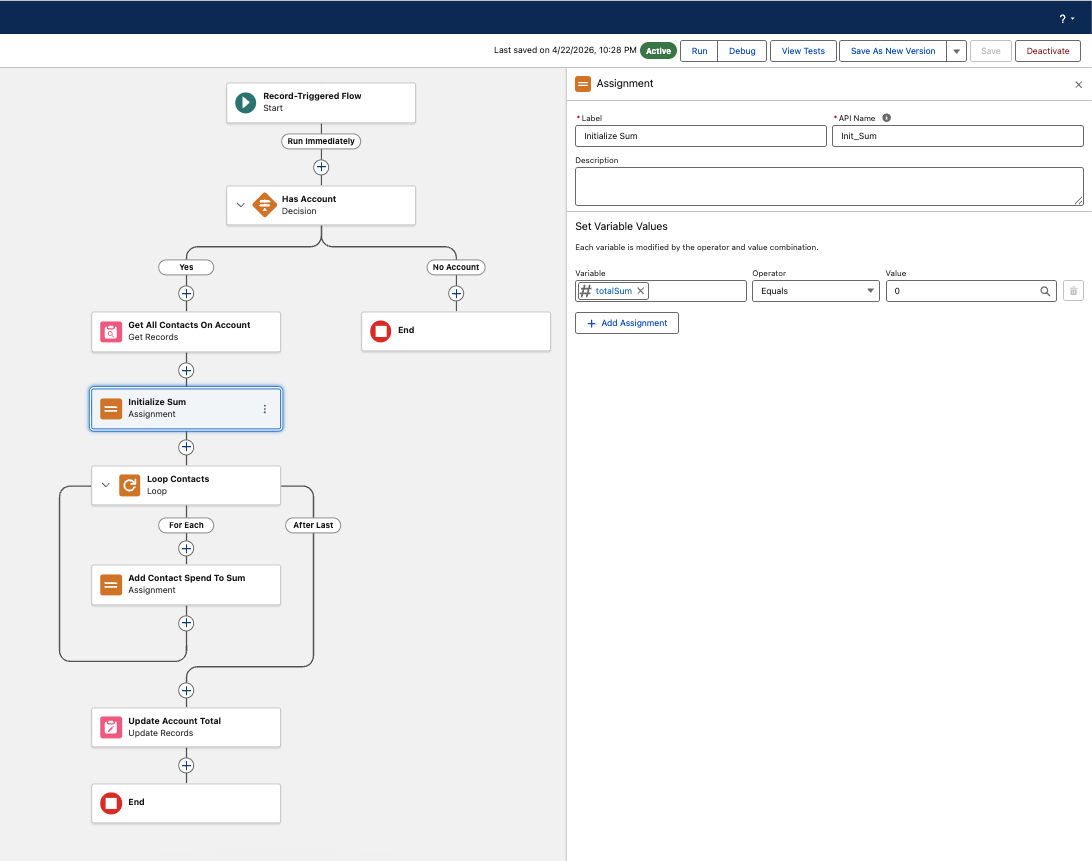Open the help question mark menu
Screen dimensions: 1092x861
pyautogui.click(x=1066, y=19)
